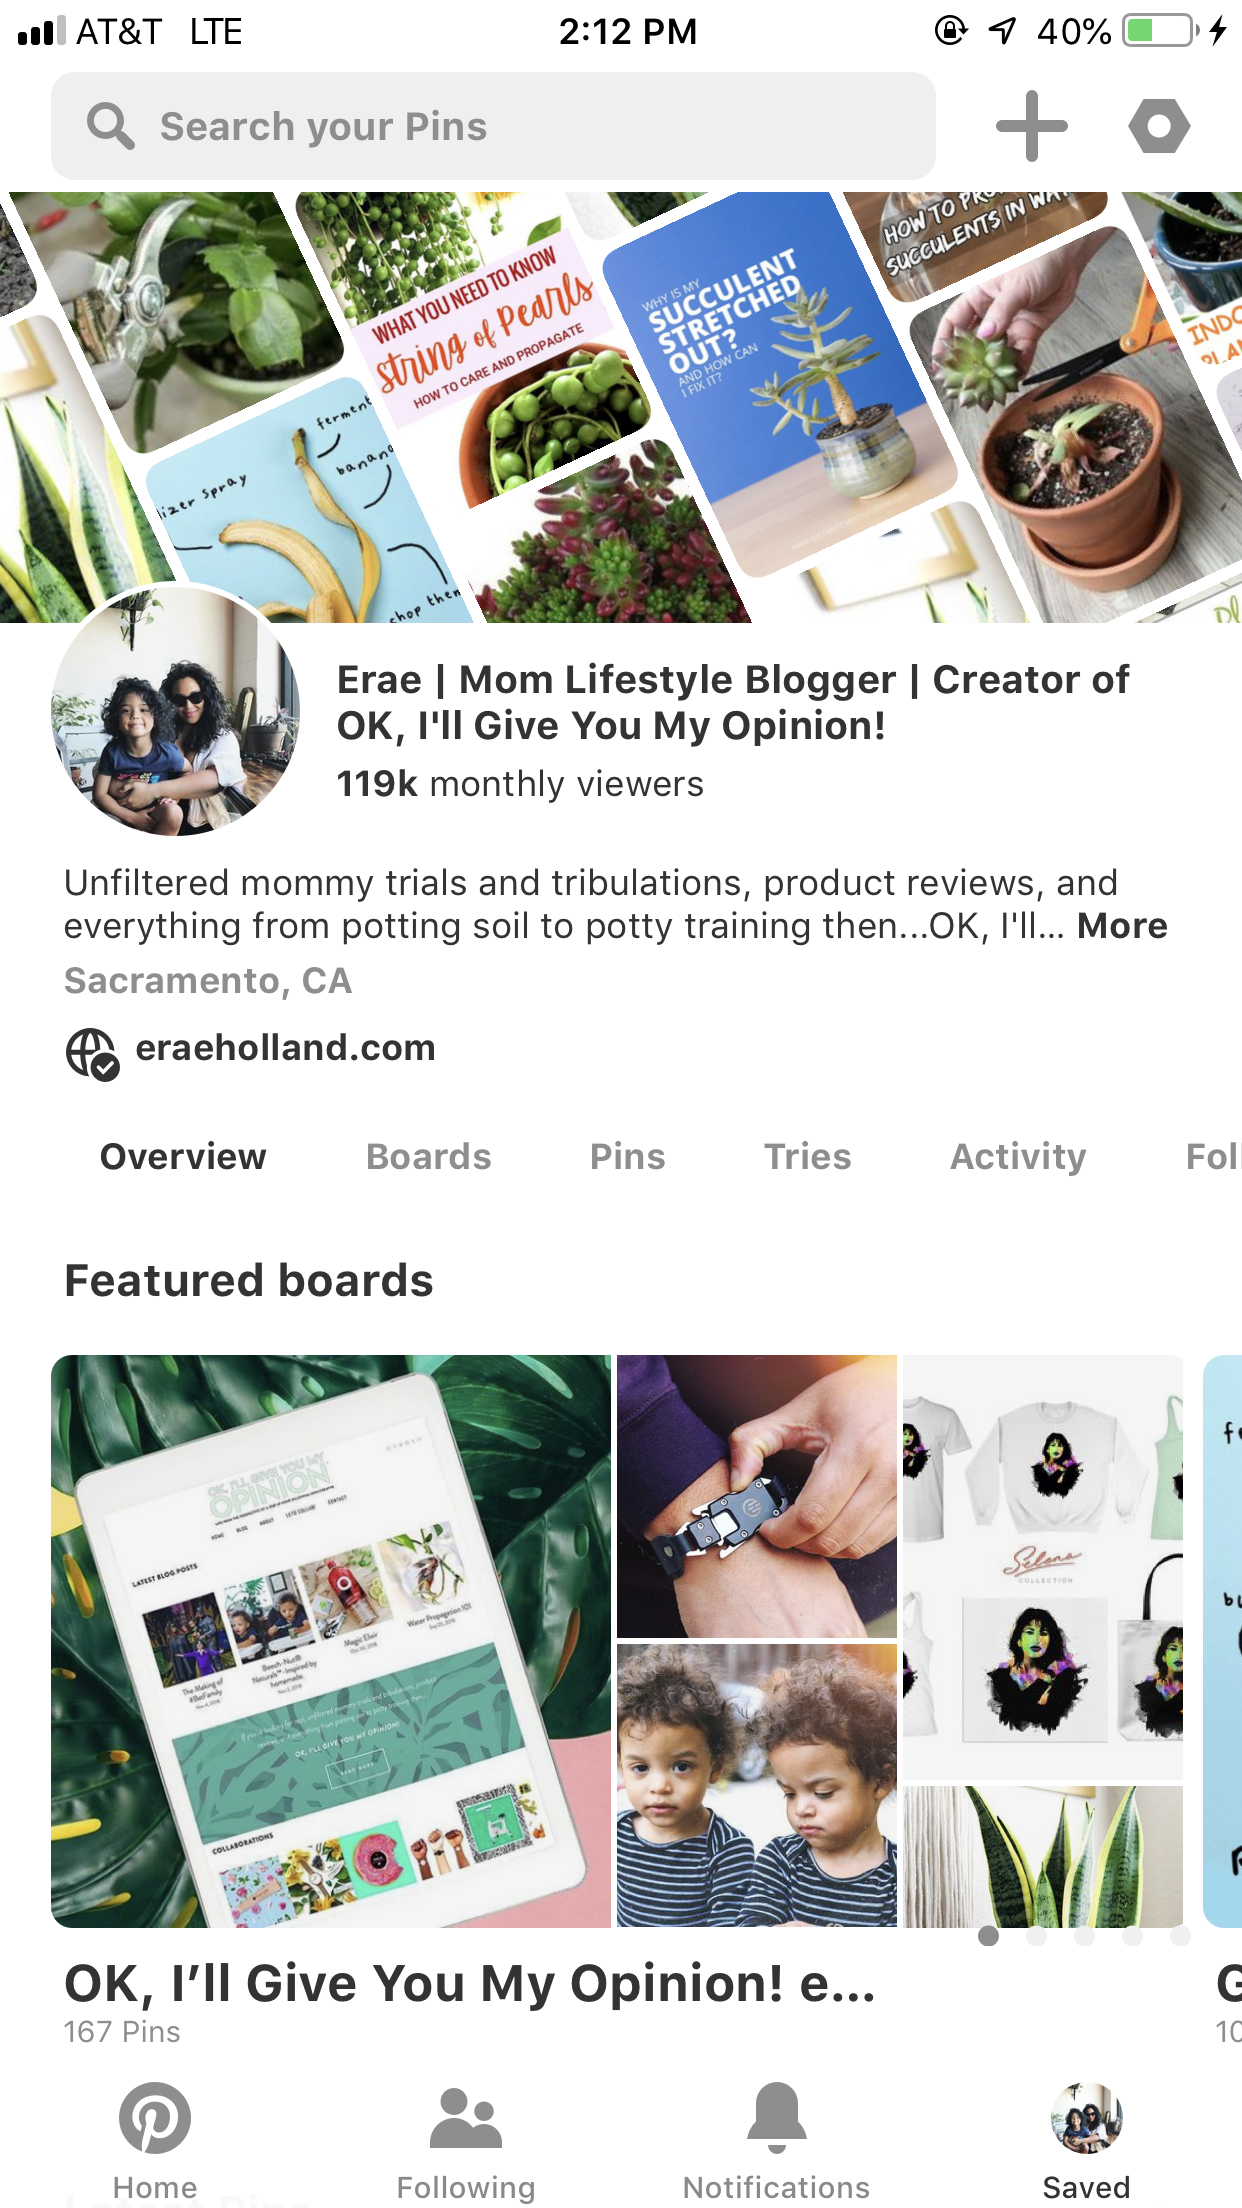
Task: Open the Tries tab
Action: pyautogui.click(x=807, y=1157)
